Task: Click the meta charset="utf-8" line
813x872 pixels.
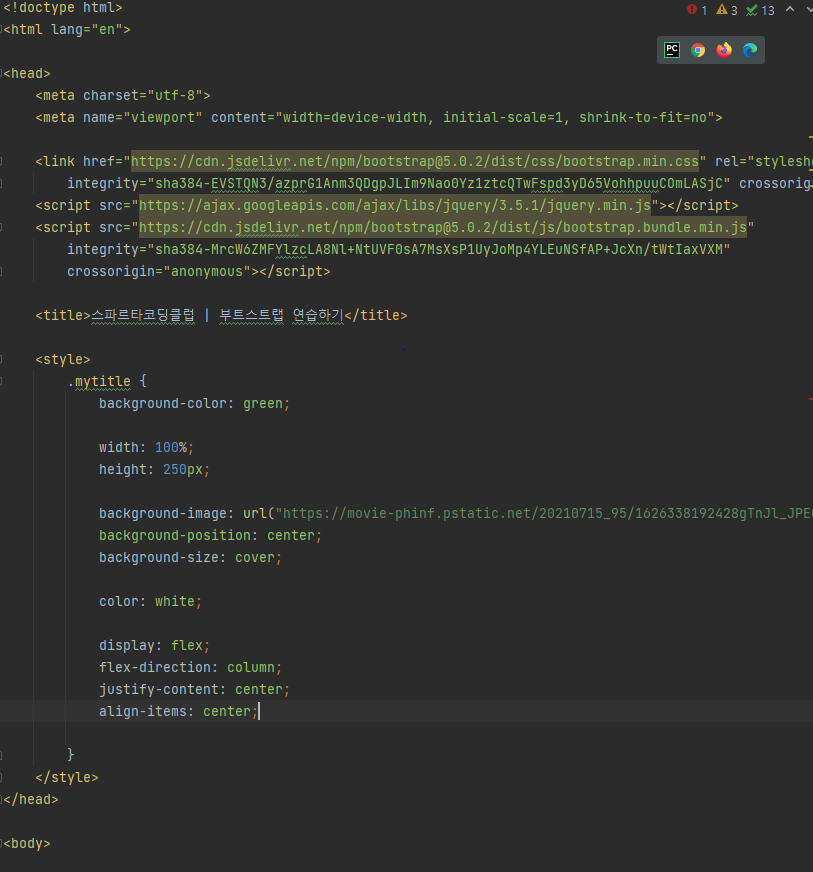Action: [x=123, y=96]
